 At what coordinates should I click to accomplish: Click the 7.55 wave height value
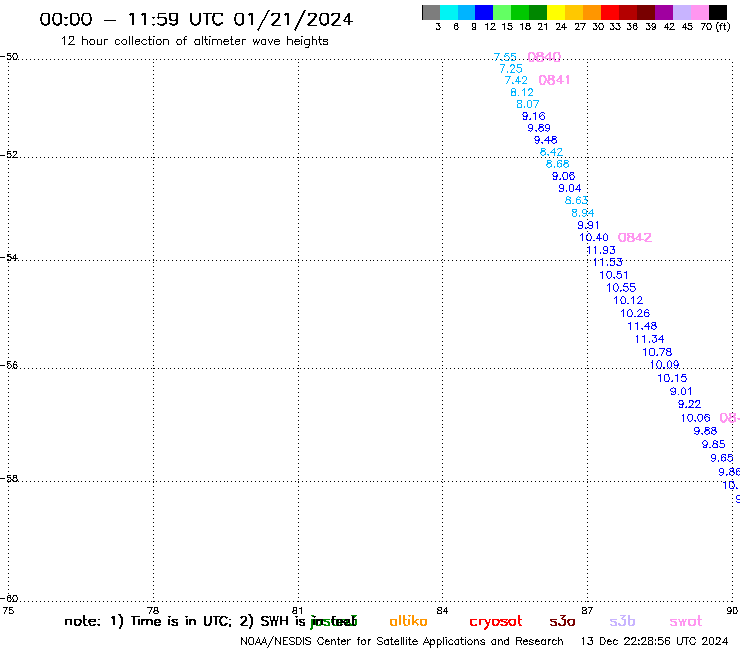(505, 57)
